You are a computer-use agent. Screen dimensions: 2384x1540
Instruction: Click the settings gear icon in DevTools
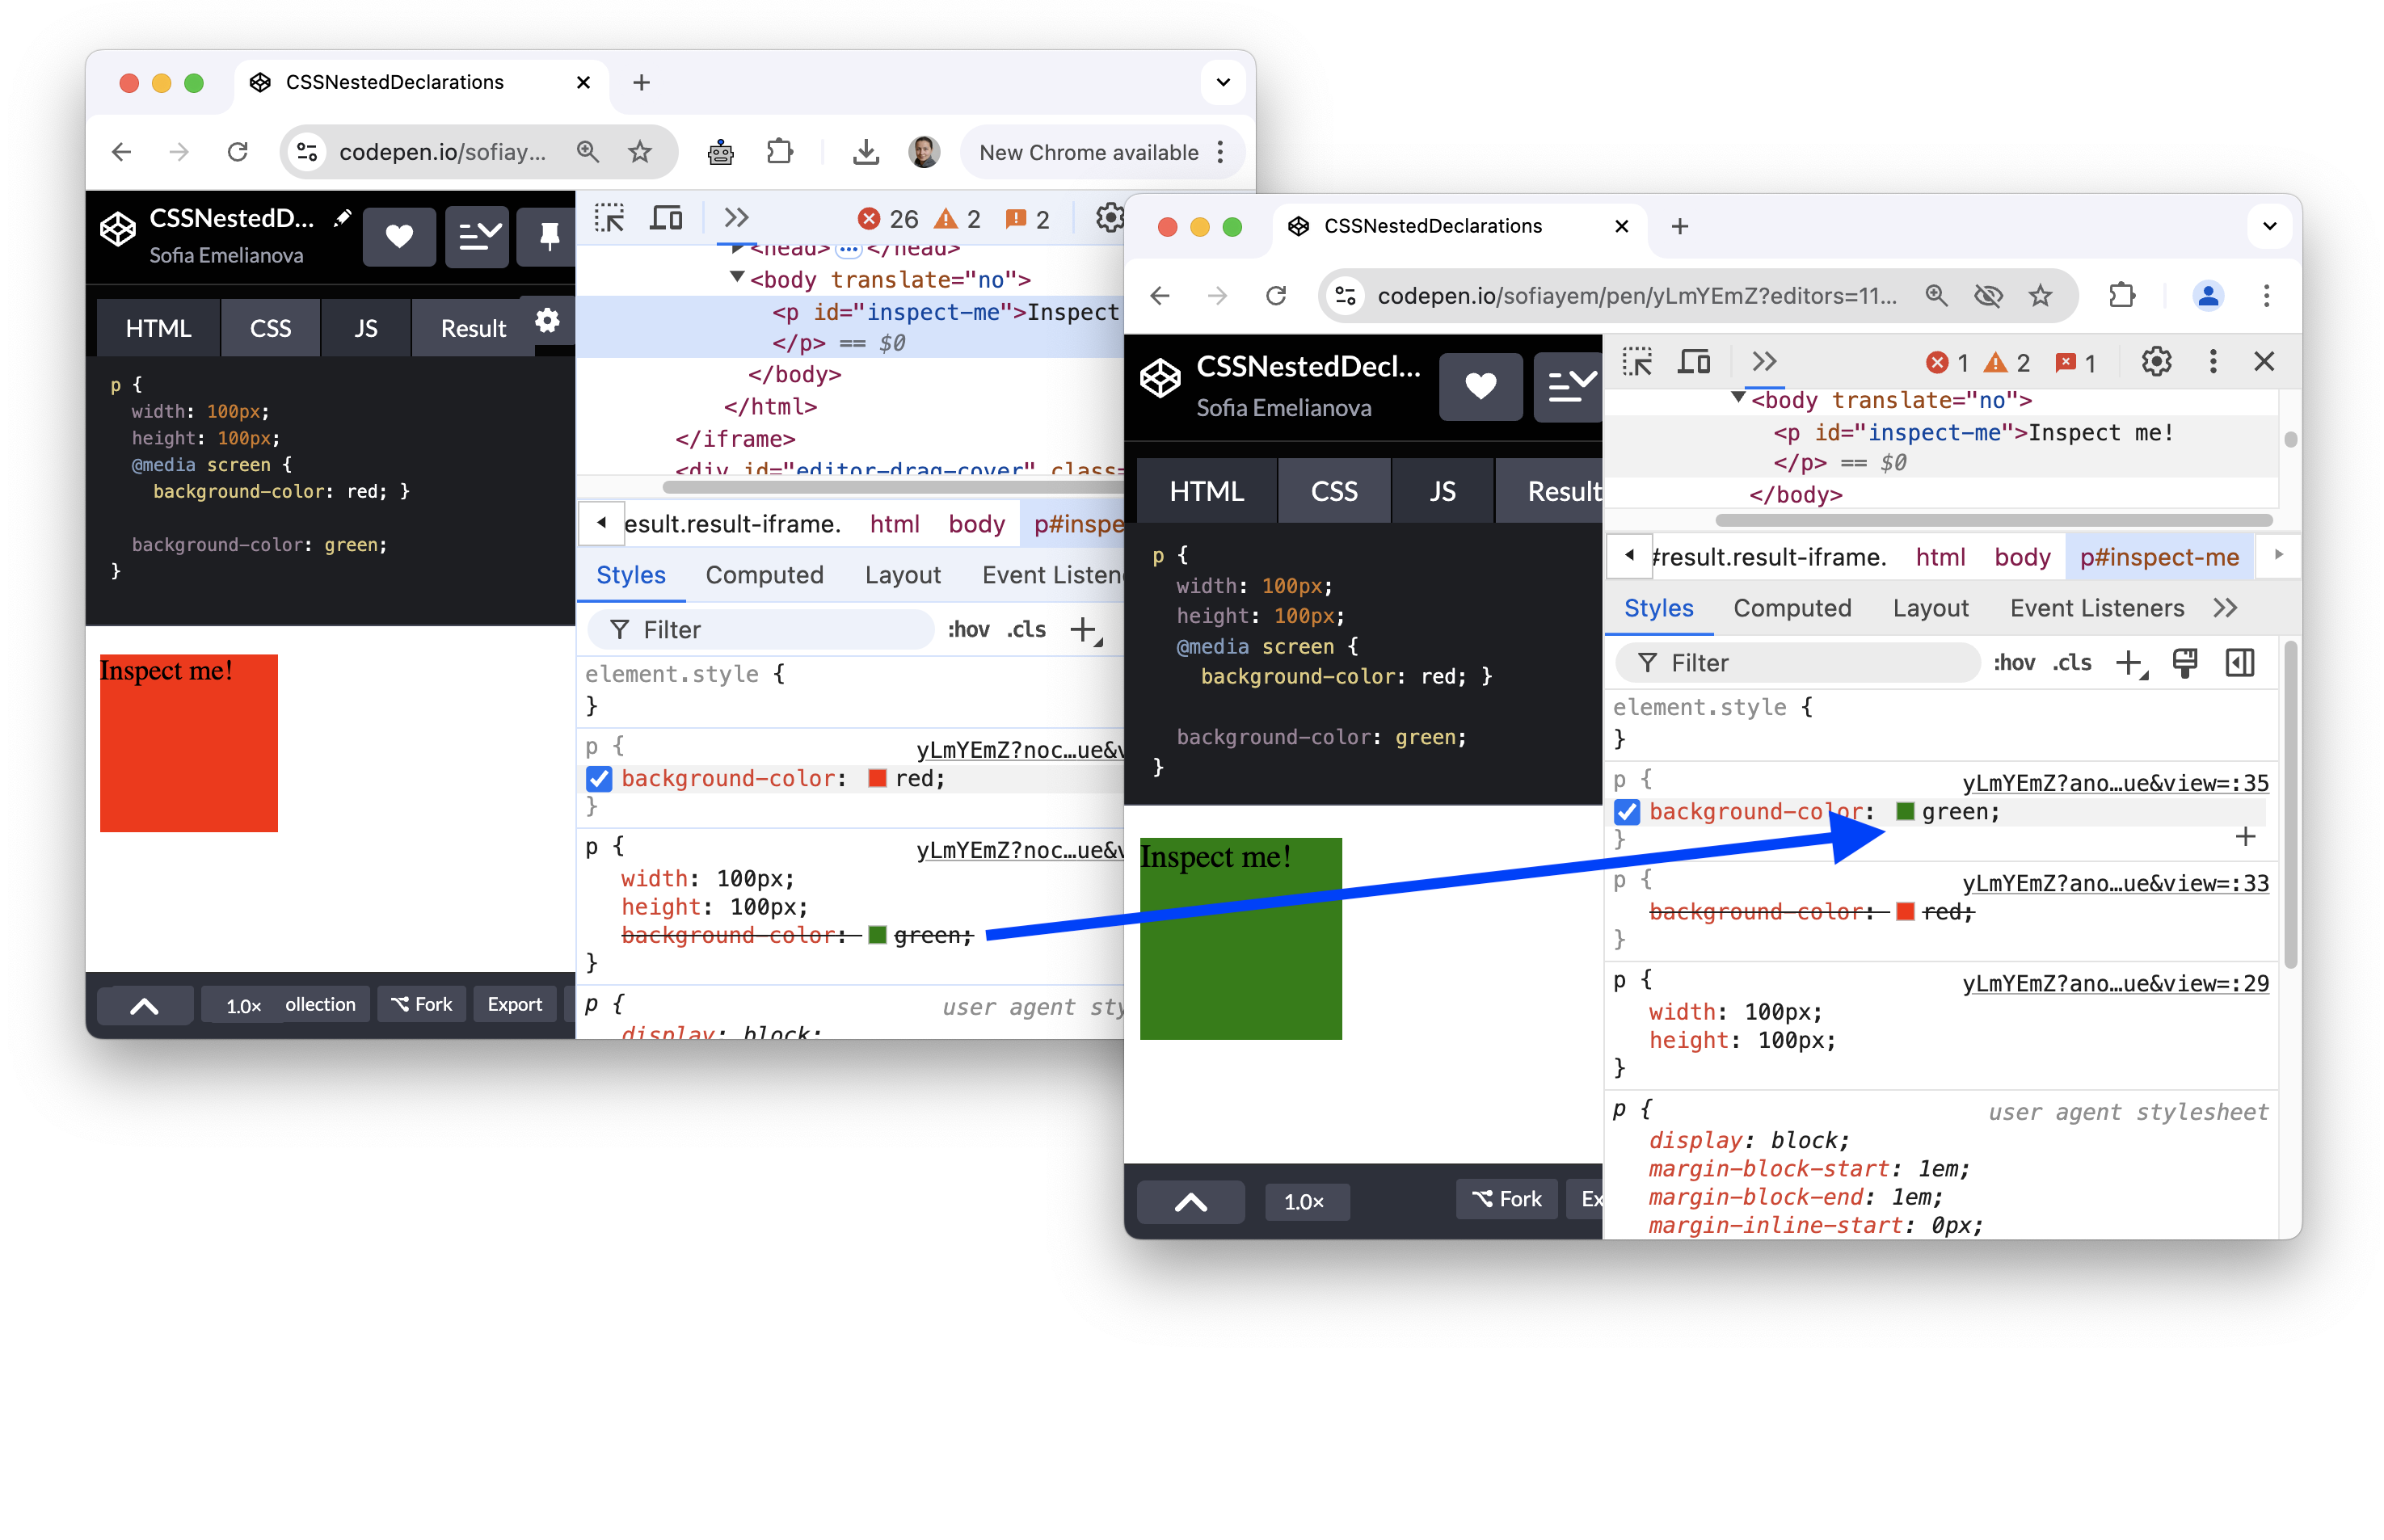pyautogui.click(x=2156, y=361)
